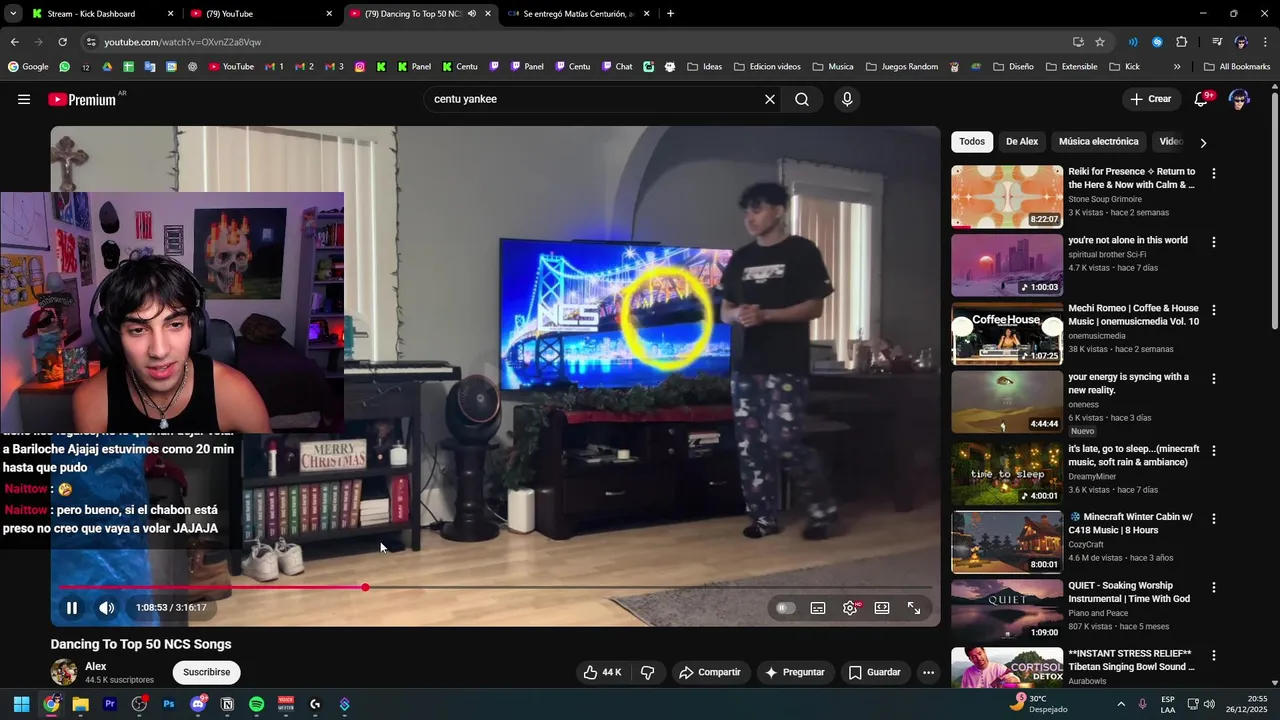Open options for 'Reiki for Presence' video
The image size is (1280, 720).
tap(1214, 173)
